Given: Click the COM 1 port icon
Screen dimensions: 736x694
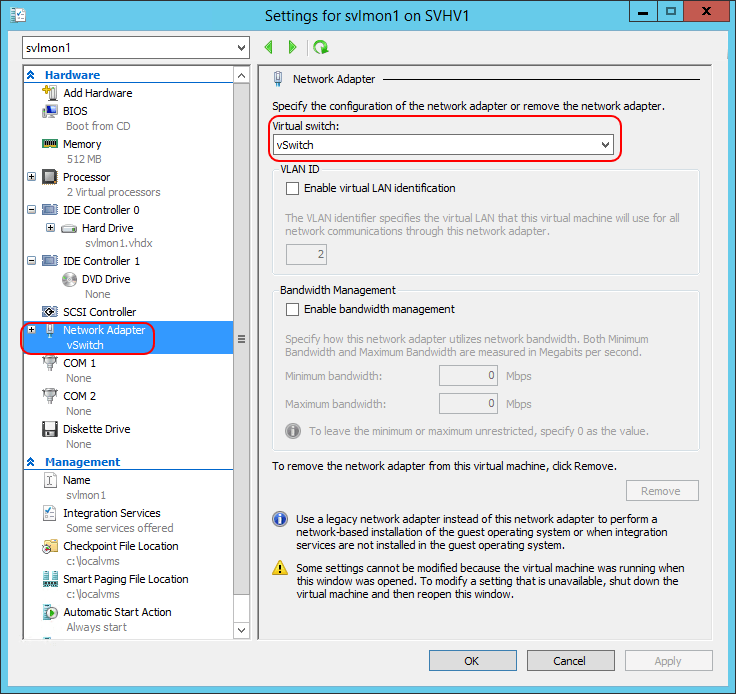Looking at the screenshot, I should click(50, 363).
